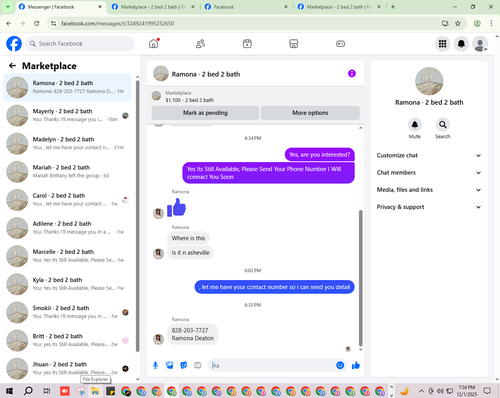500x398 pixels.
Task: Open emoji picker in message box
Action: click(x=340, y=365)
